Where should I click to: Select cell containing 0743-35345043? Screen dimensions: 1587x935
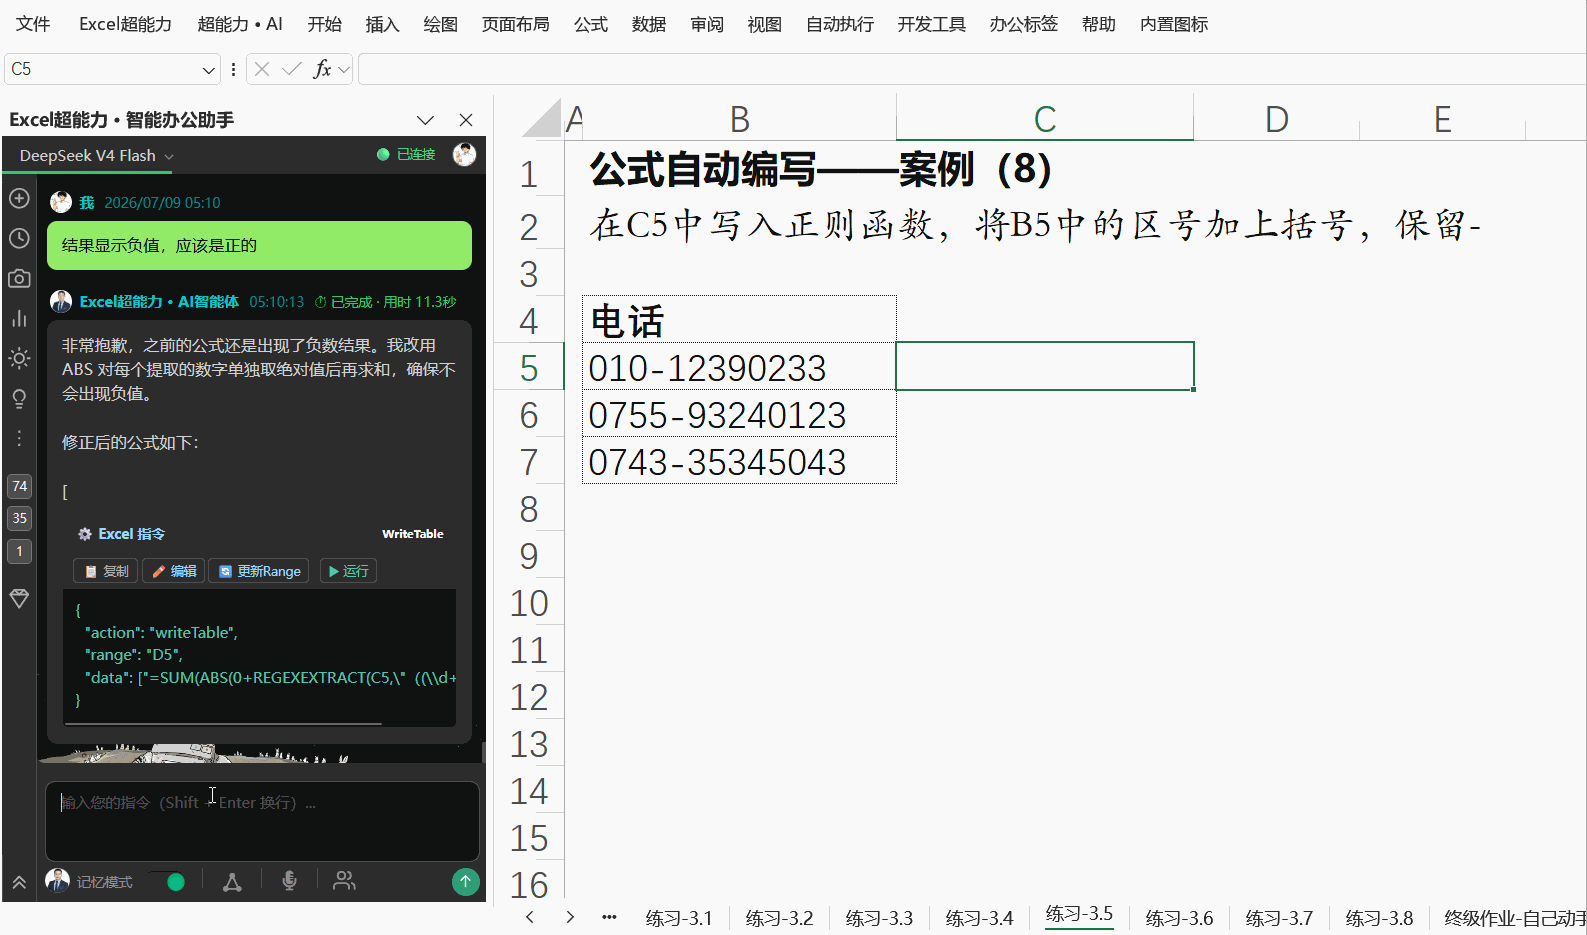(x=739, y=460)
